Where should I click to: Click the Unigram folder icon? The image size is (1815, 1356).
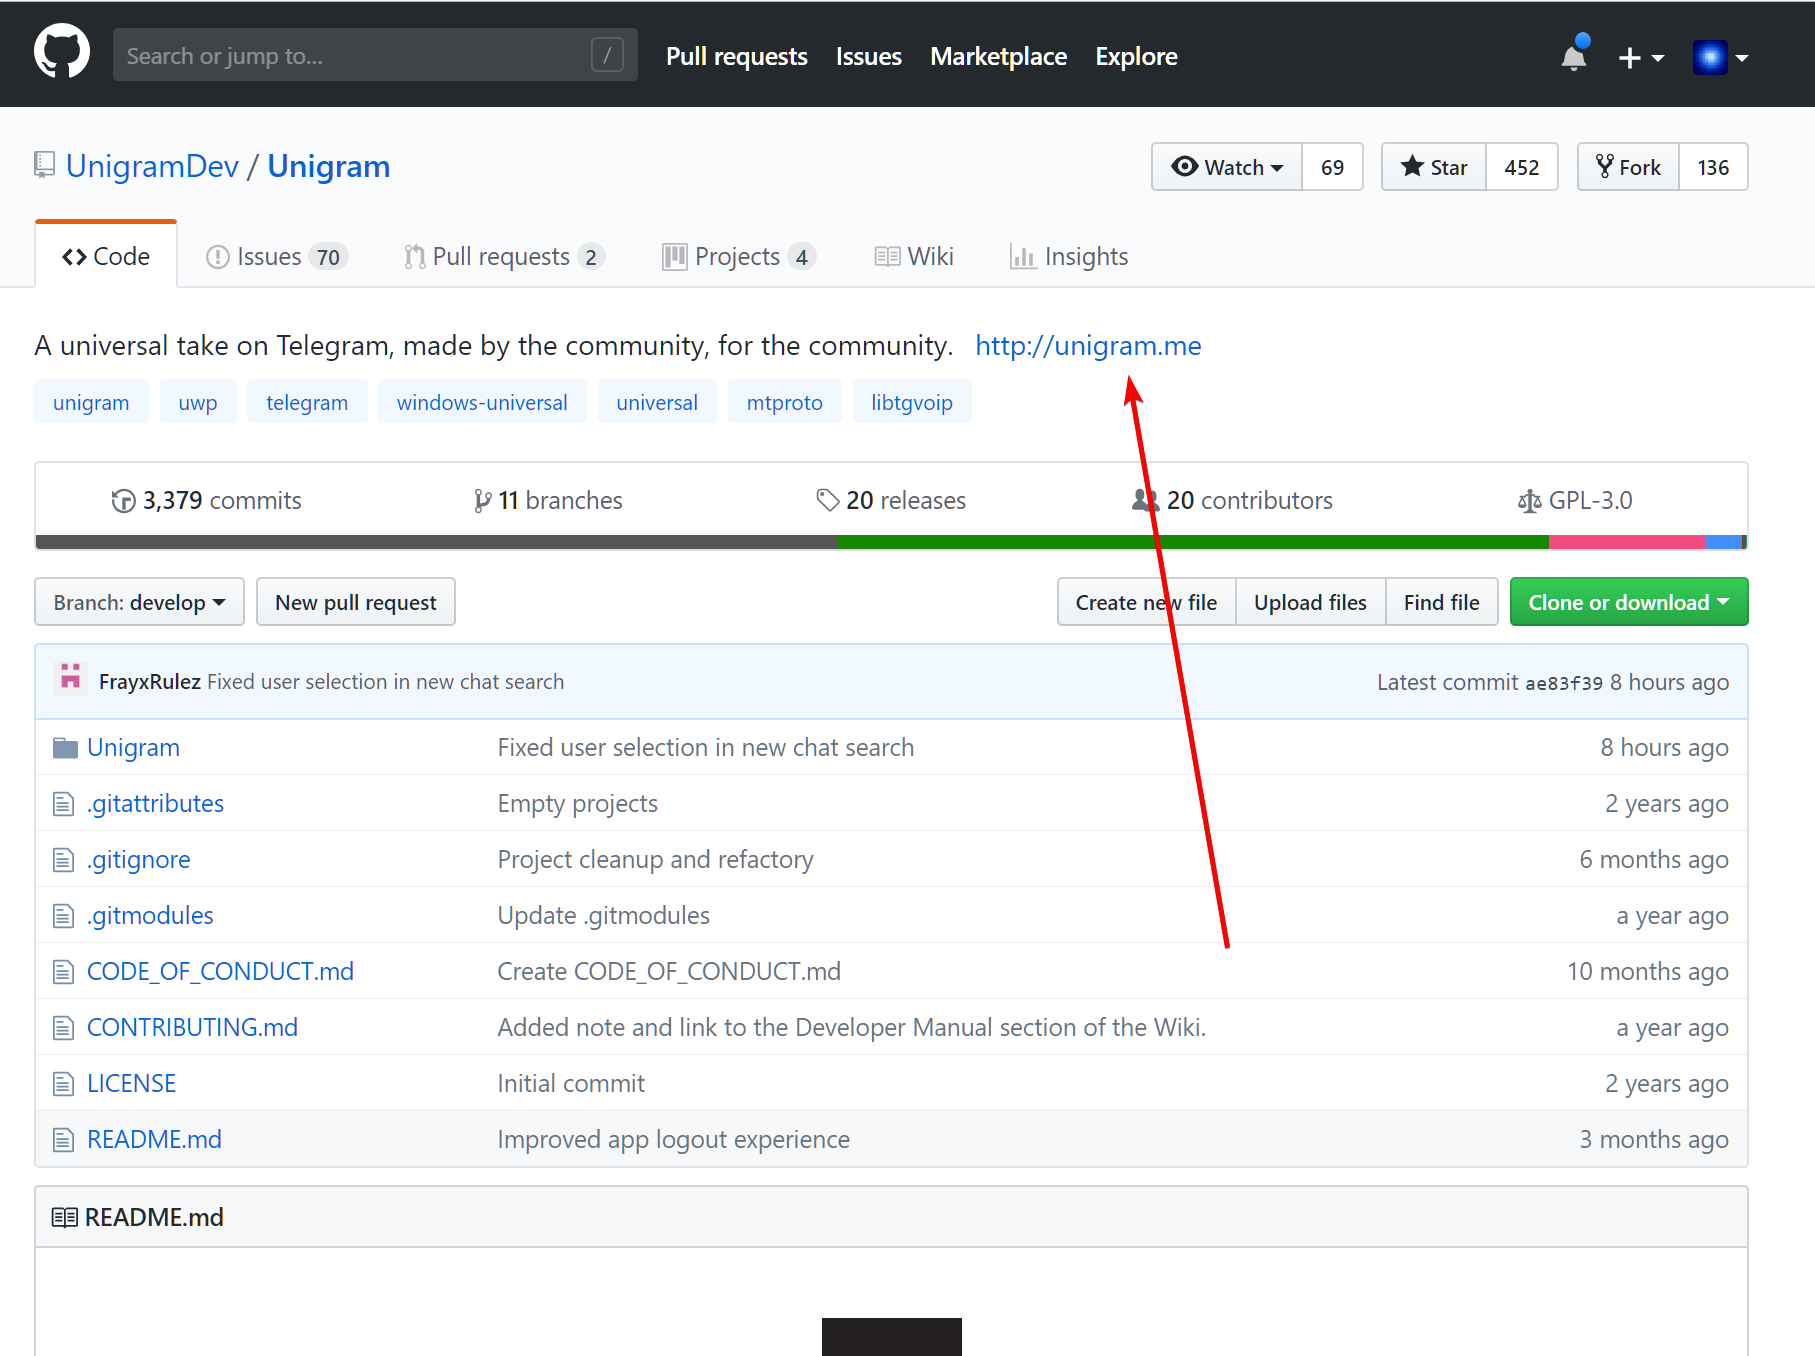(65, 748)
